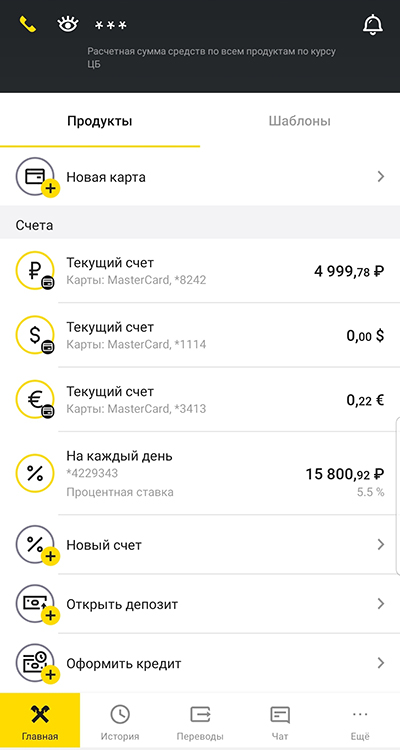Open the Открыть депозит chevron
400x750 pixels.
(x=381, y=604)
